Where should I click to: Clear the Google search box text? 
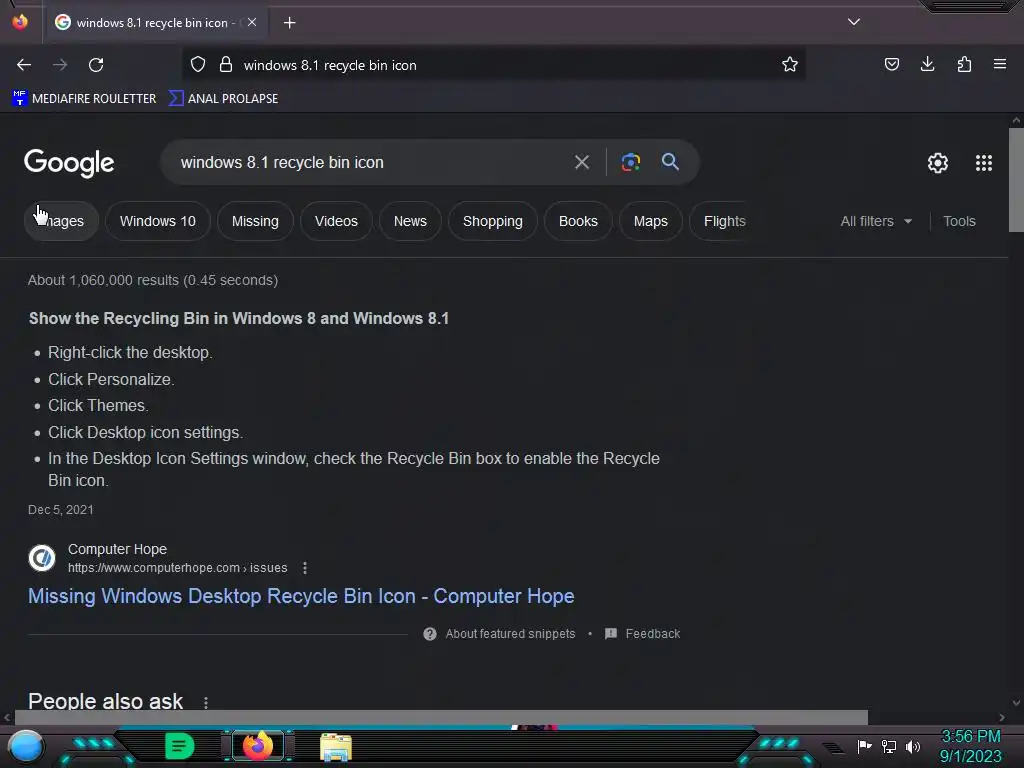pyautogui.click(x=582, y=162)
